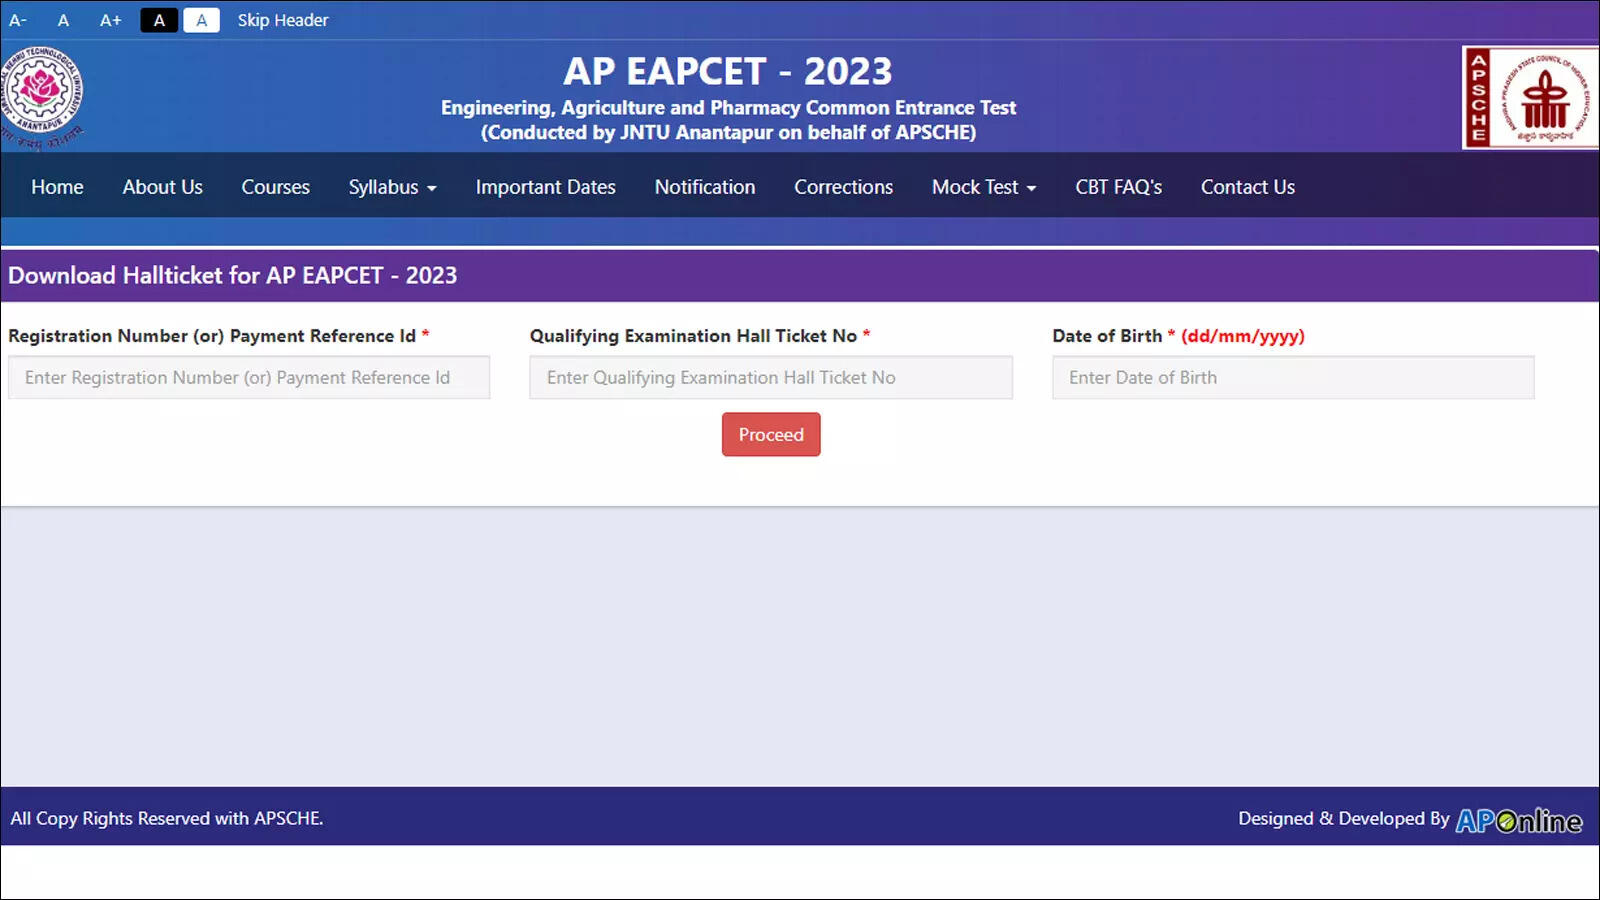Open the Notification menu item

click(705, 187)
